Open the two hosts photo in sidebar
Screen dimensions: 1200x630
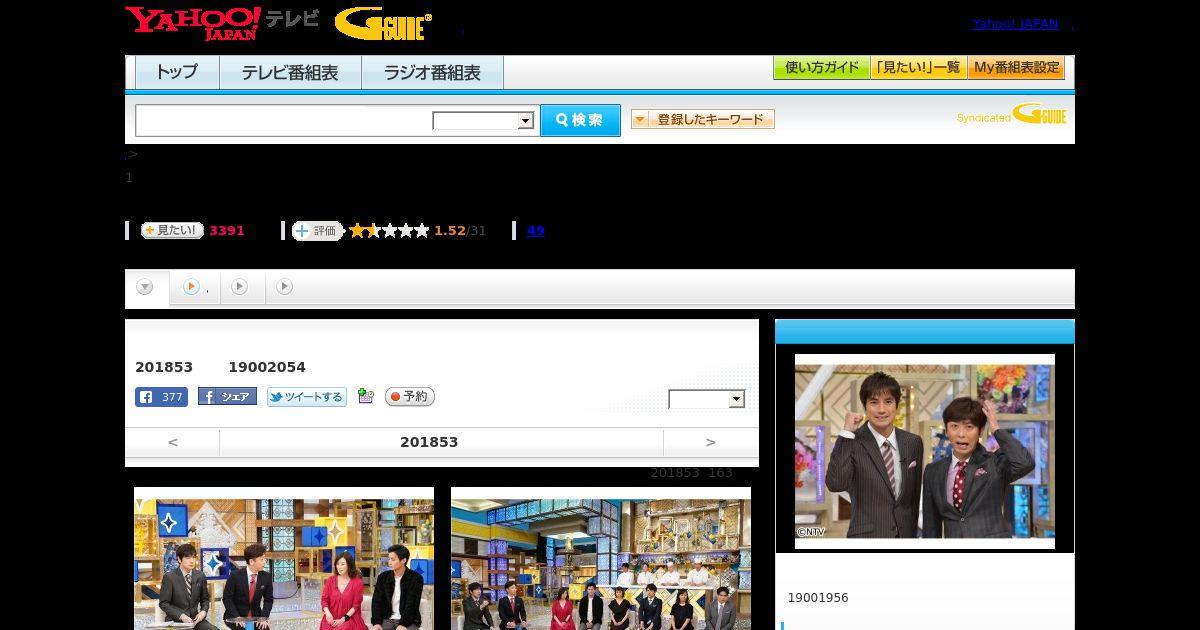coord(925,451)
